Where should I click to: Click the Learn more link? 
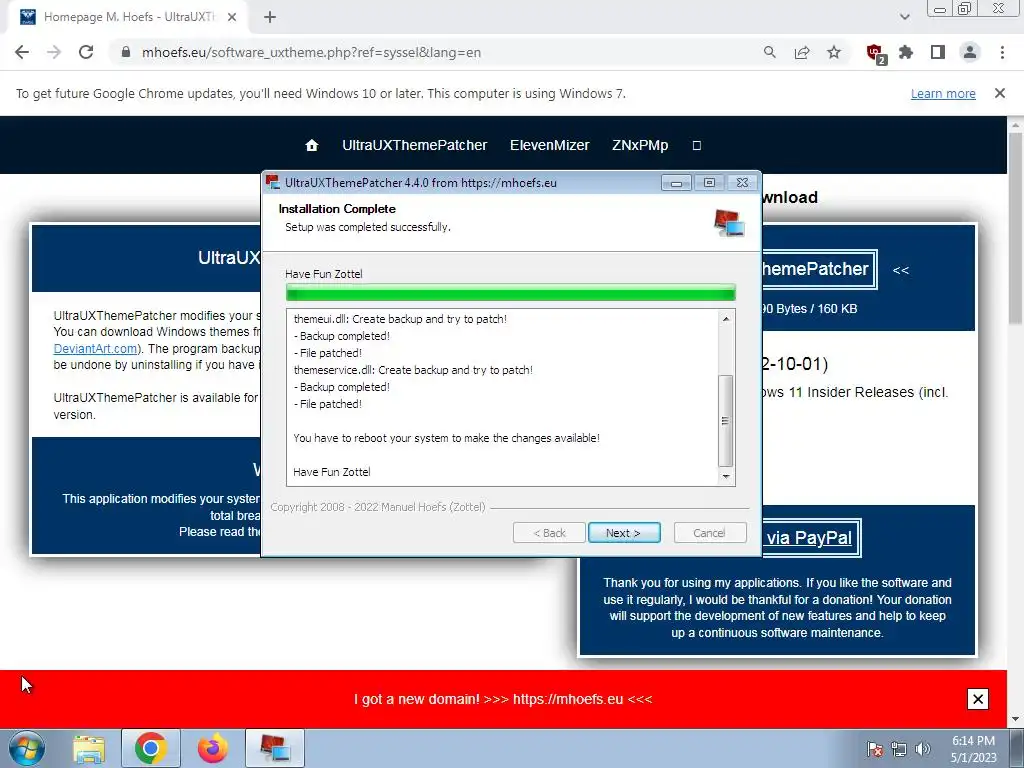point(943,93)
